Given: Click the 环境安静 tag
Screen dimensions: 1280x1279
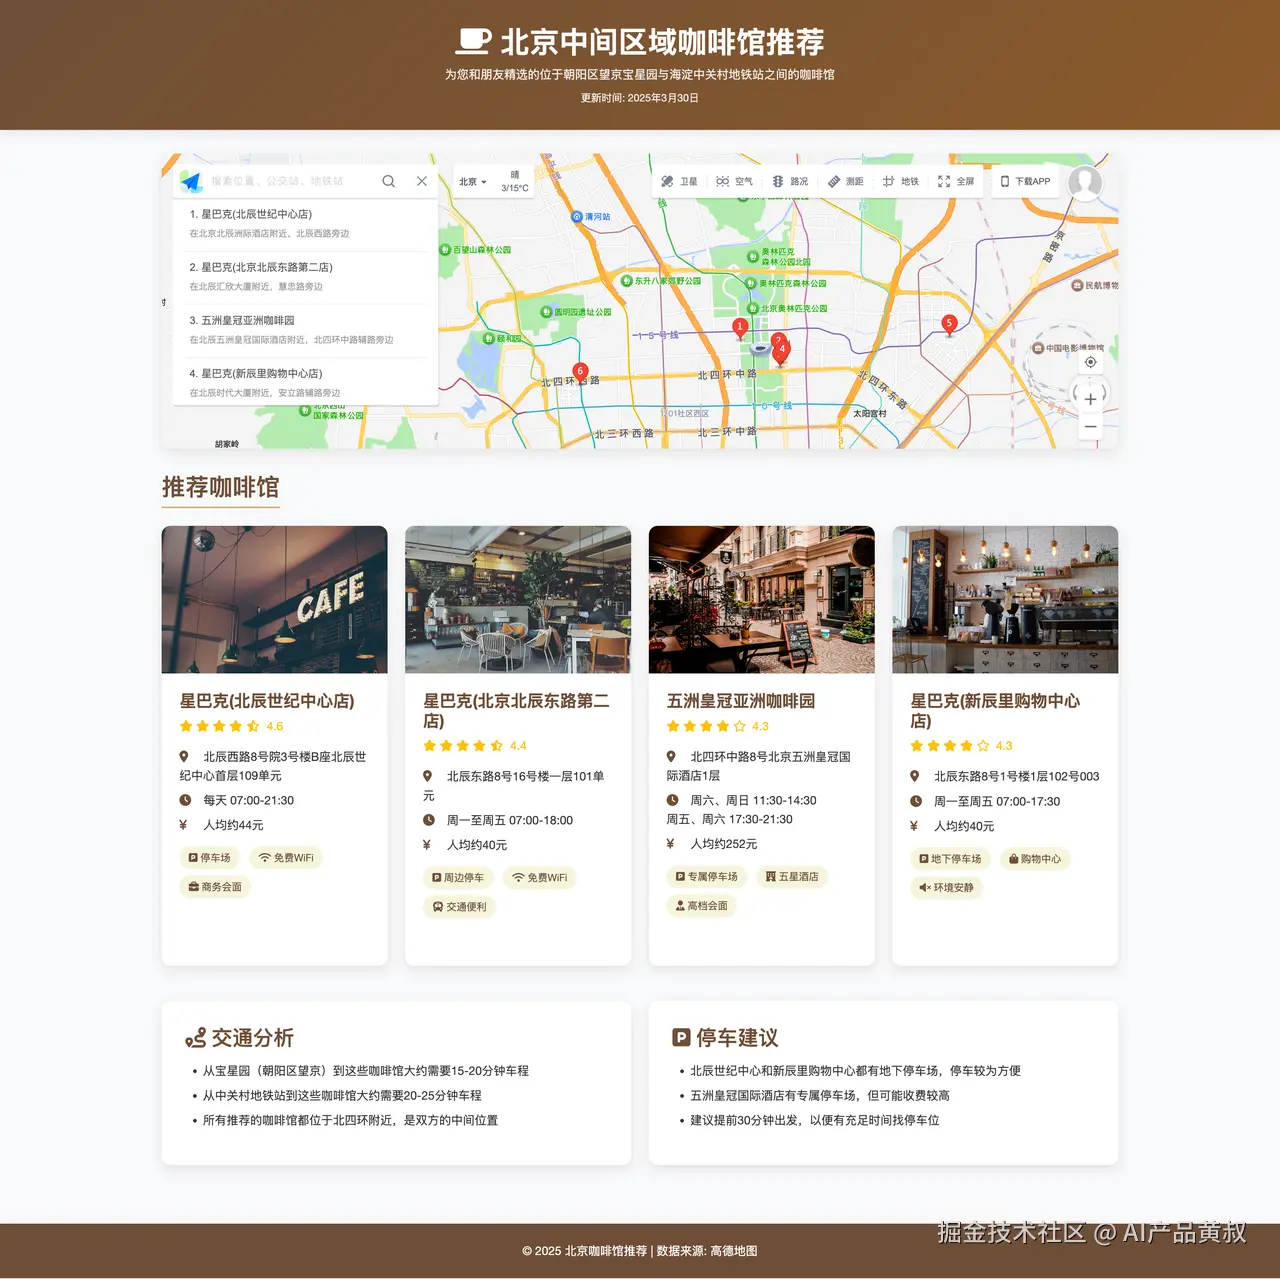Looking at the screenshot, I should pyautogui.click(x=947, y=888).
